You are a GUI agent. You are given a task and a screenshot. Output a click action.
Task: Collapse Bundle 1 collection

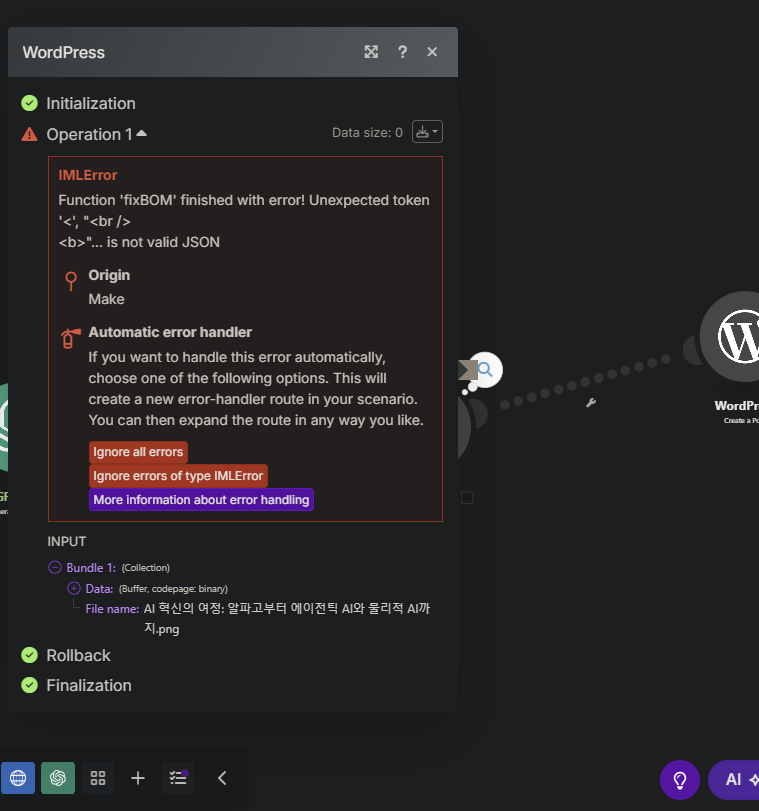point(55,567)
